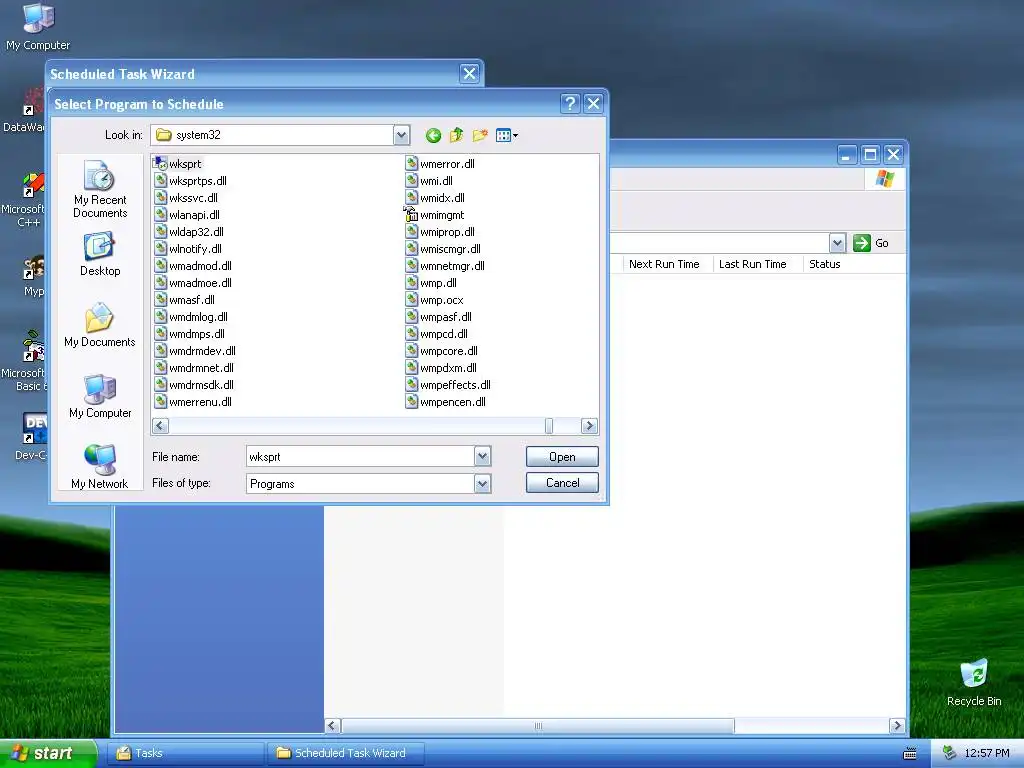Go back to the last folder visited
This screenshot has width=1024, height=768.
(433, 135)
